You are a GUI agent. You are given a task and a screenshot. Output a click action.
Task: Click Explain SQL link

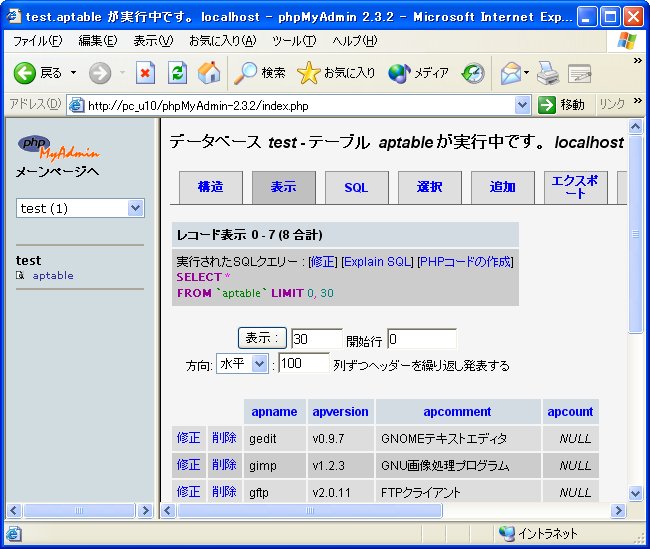(x=377, y=262)
